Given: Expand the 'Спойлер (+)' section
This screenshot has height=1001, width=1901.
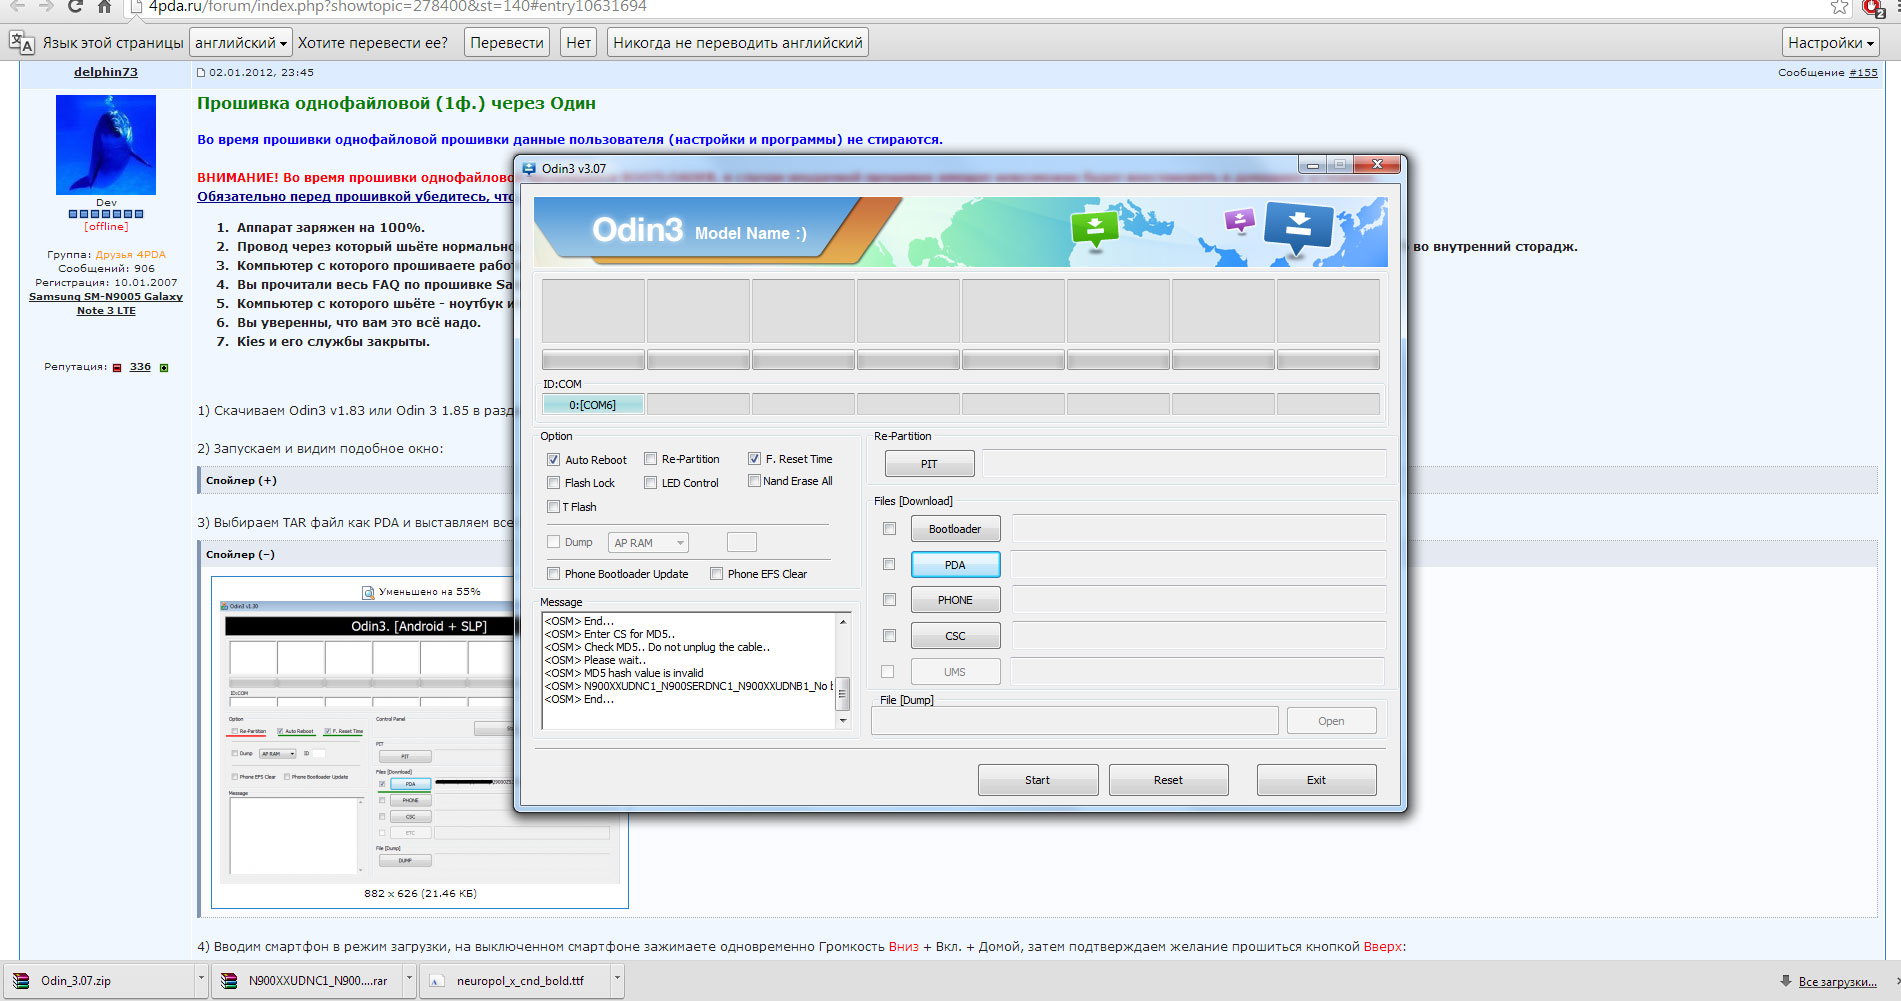Looking at the screenshot, I should pos(241,481).
